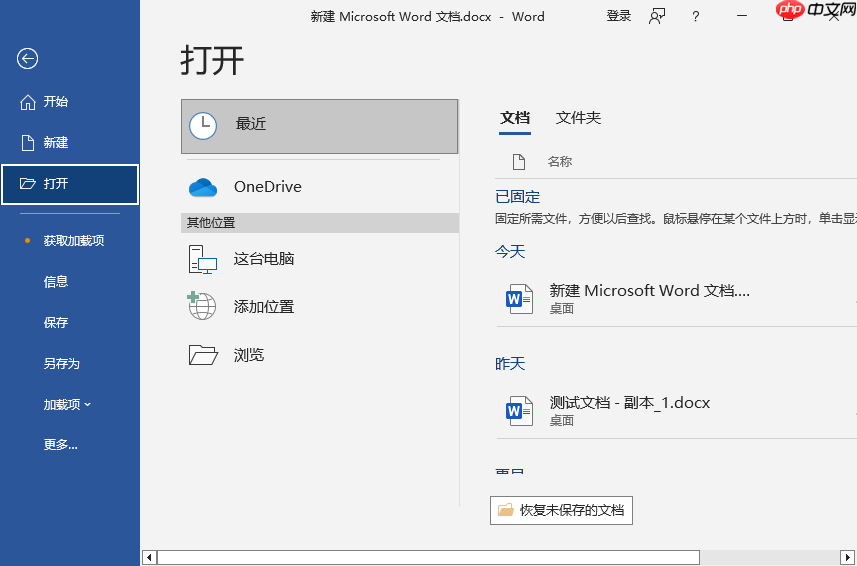Click 保存 in the sidebar

pyautogui.click(x=70, y=322)
